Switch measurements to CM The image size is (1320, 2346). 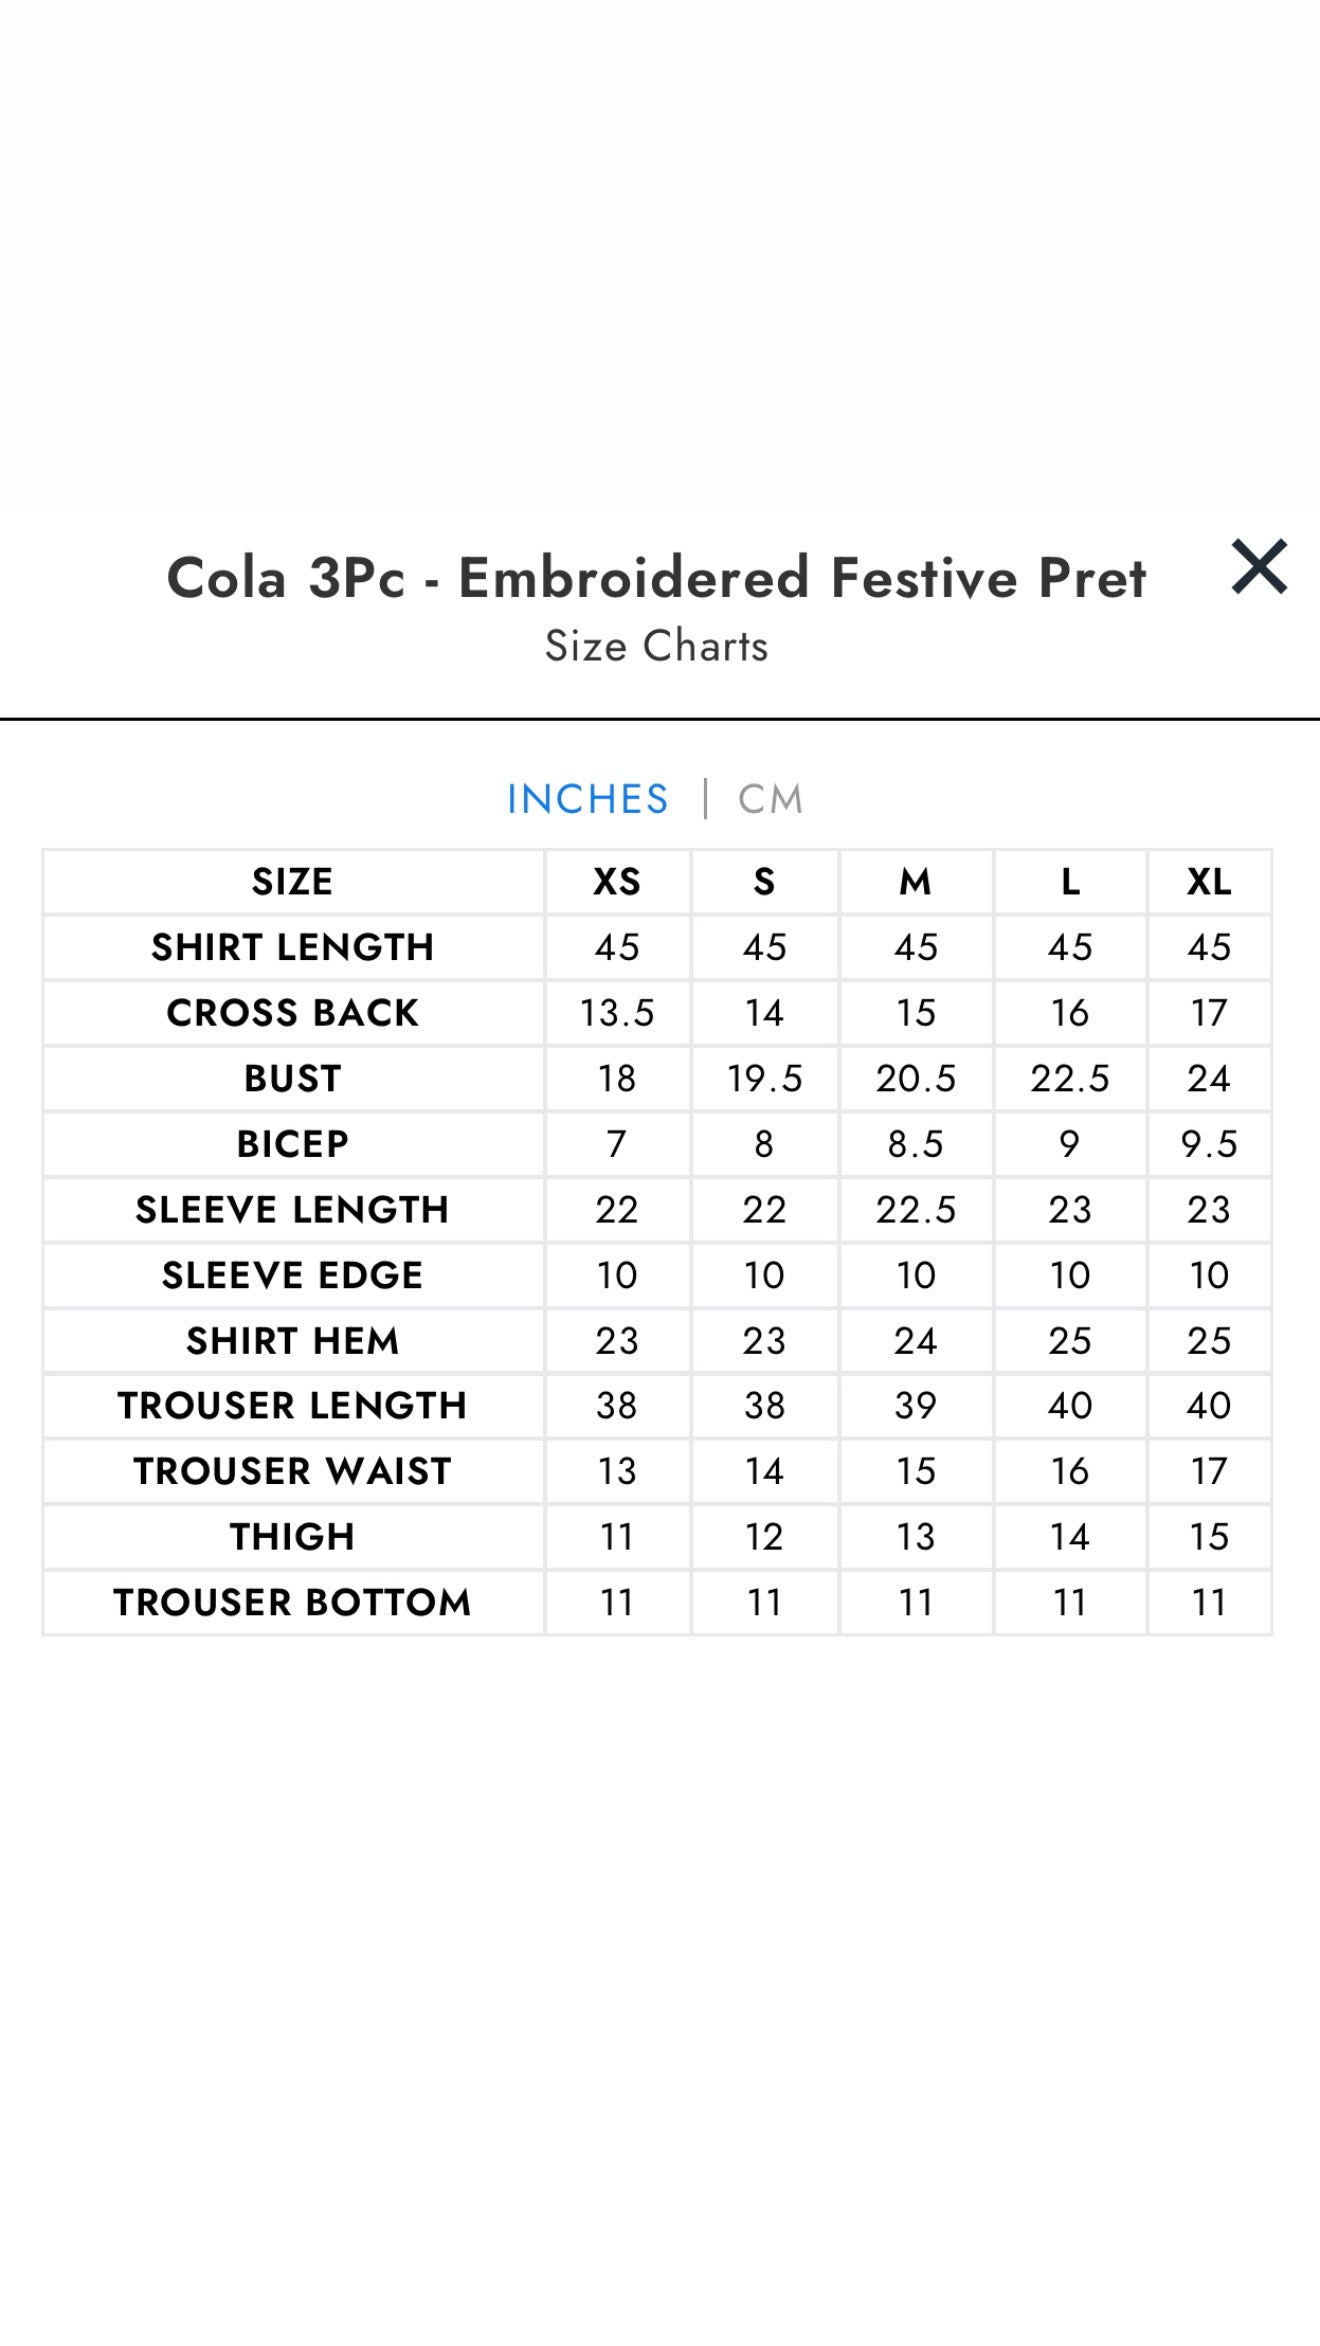pyautogui.click(x=770, y=799)
